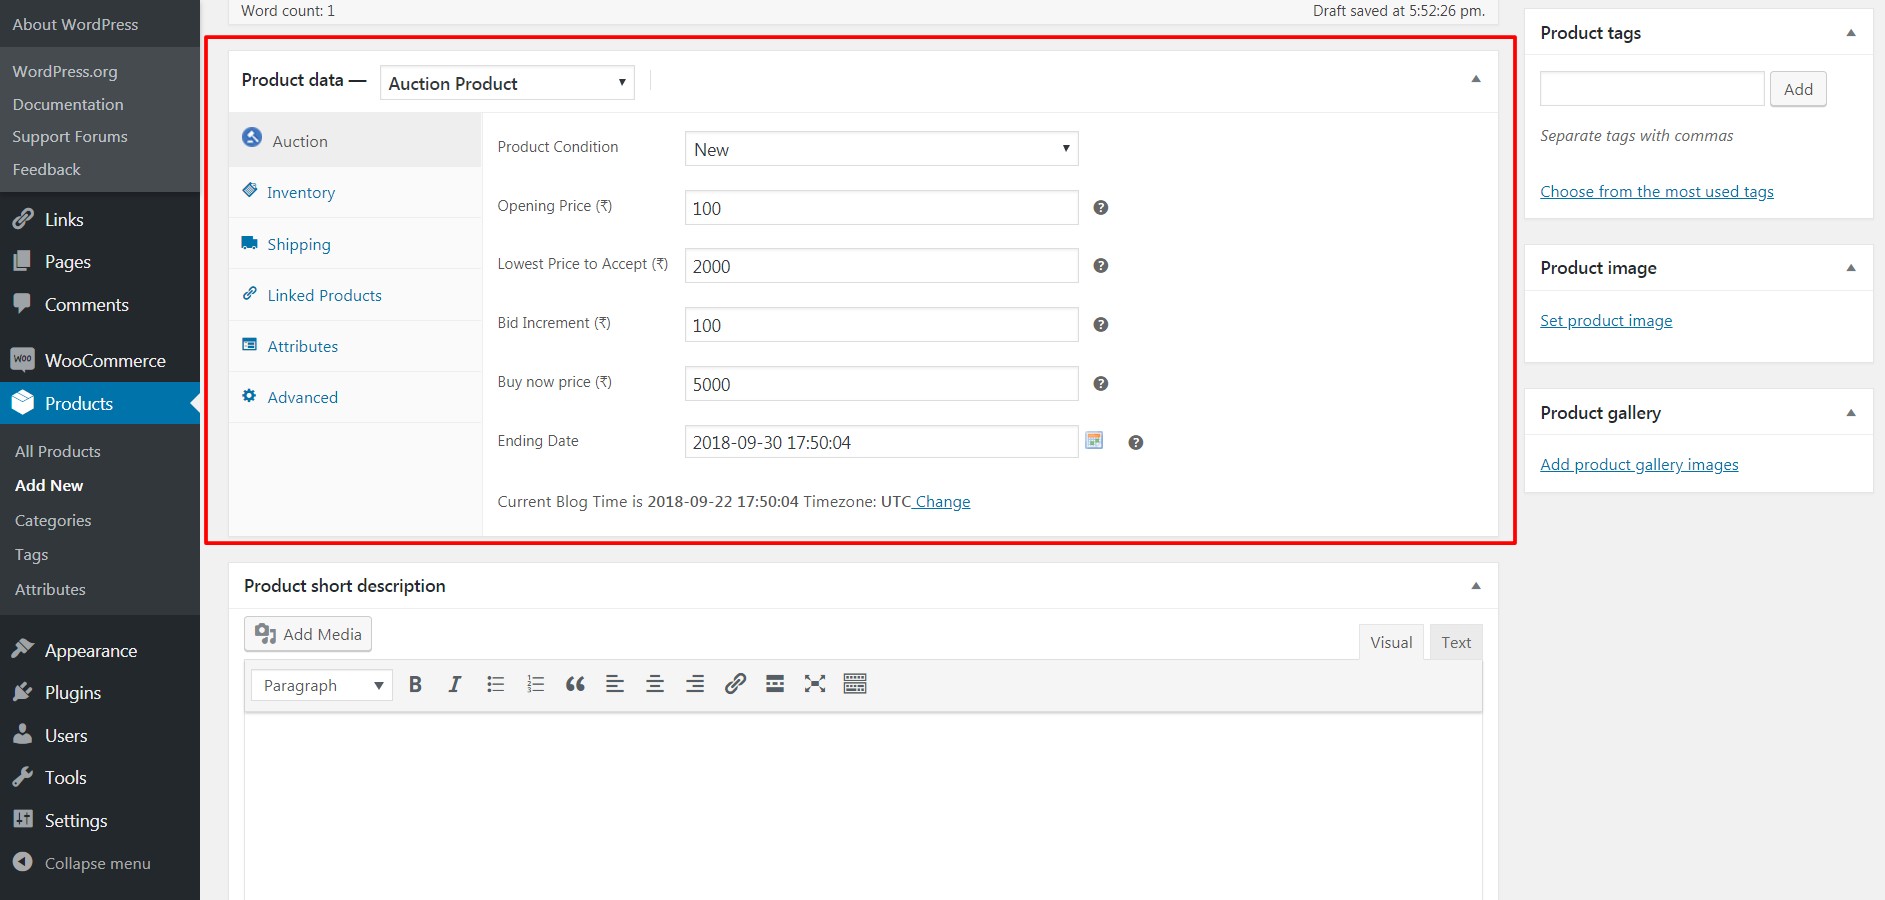This screenshot has height=900, width=1885.
Task: Collapse the Product short description panel
Action: tap(1475, 586)
